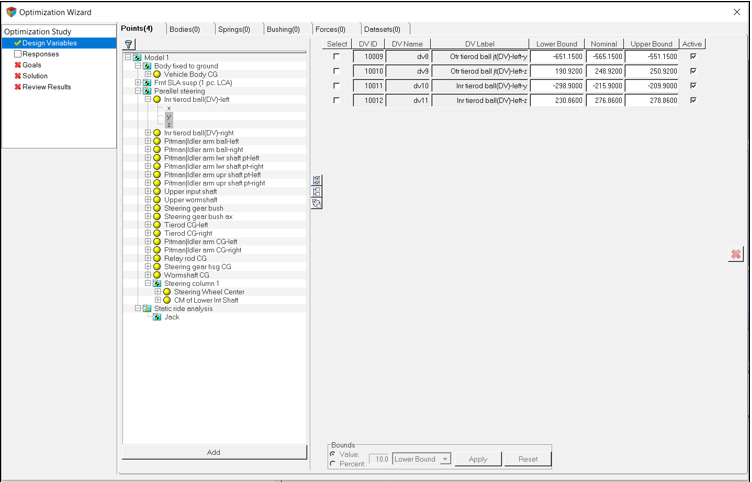Click the Upper Bound field for dv10
752x482 pixels.
click(651, 86)
